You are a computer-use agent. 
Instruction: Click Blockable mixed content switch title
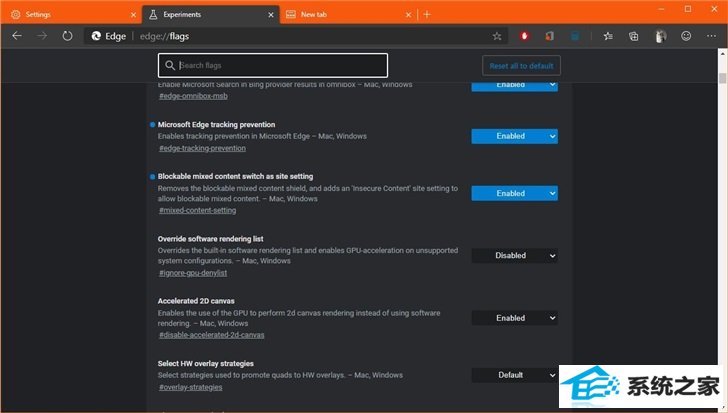[235, 176]
